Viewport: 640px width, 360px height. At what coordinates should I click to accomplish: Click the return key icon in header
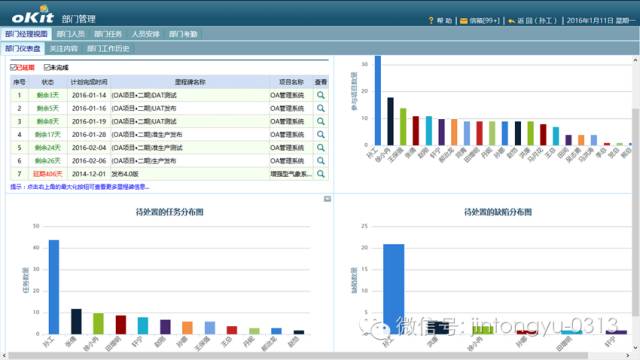tap(511, 21)
